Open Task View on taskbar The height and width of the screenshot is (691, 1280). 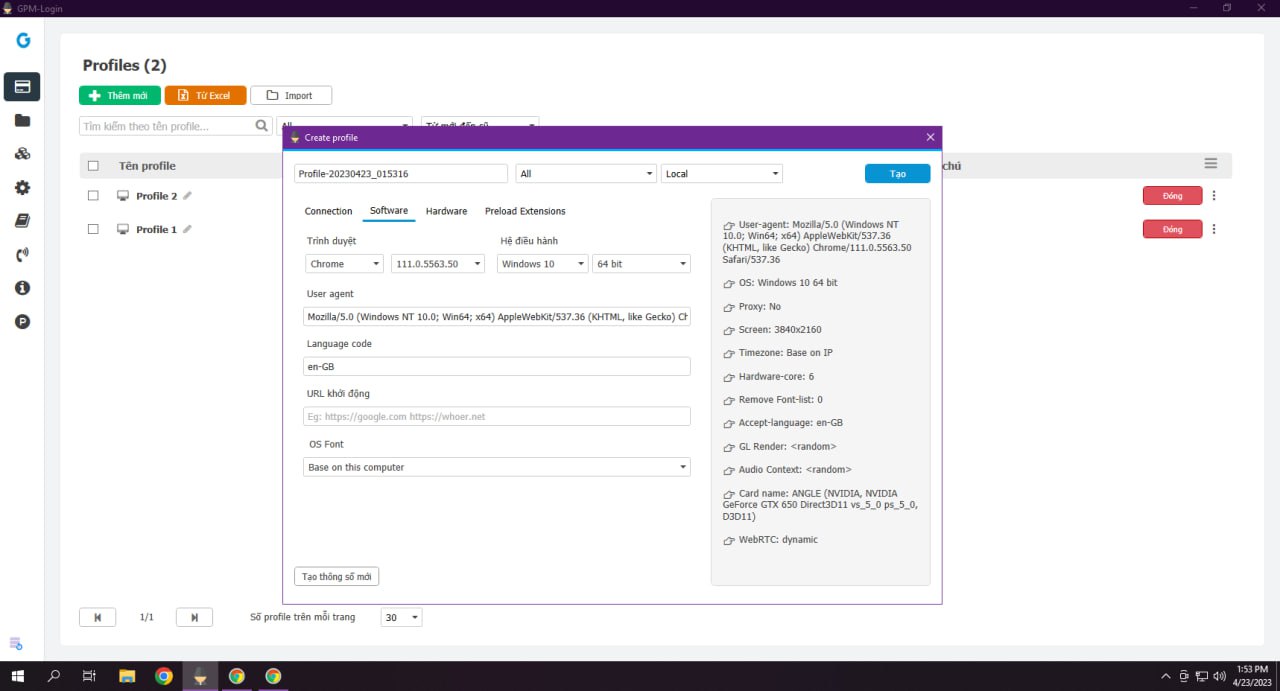[x=89, y=676]
